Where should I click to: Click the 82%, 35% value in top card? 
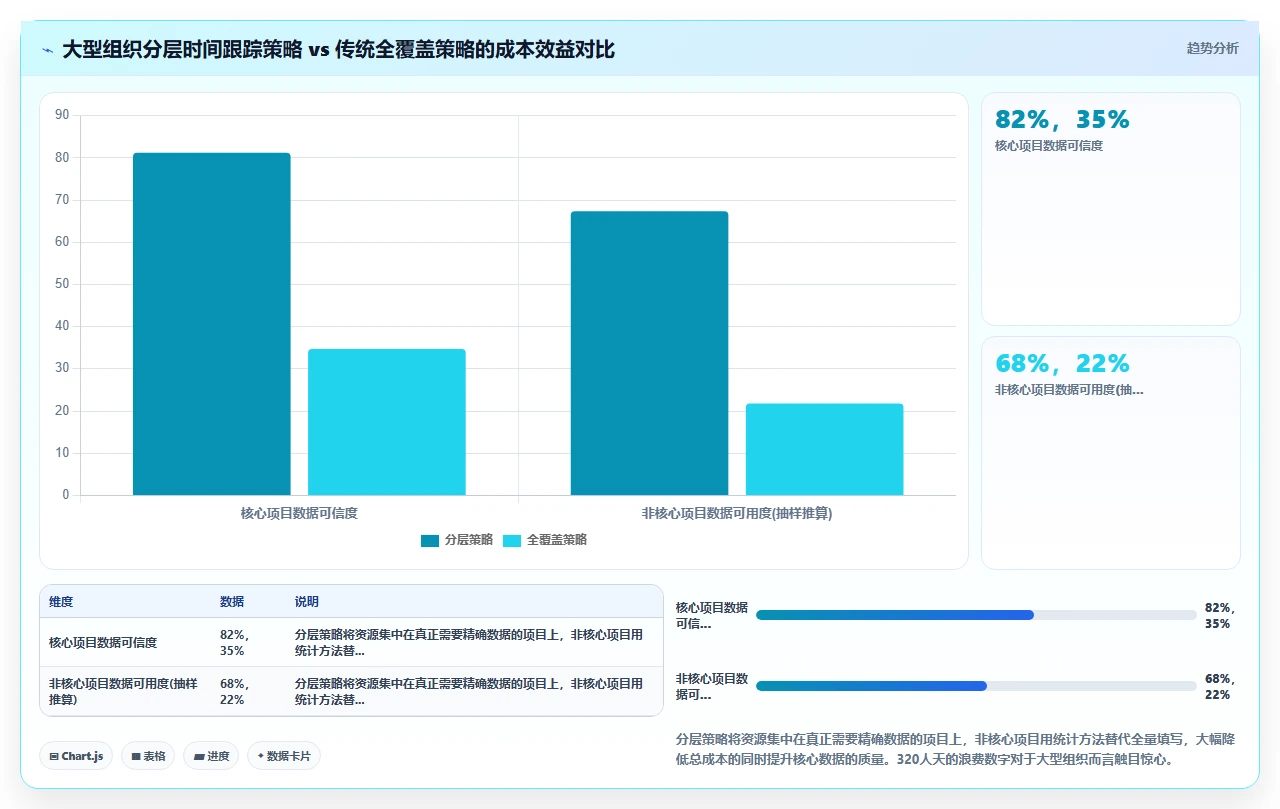(x=1062, y=120)
